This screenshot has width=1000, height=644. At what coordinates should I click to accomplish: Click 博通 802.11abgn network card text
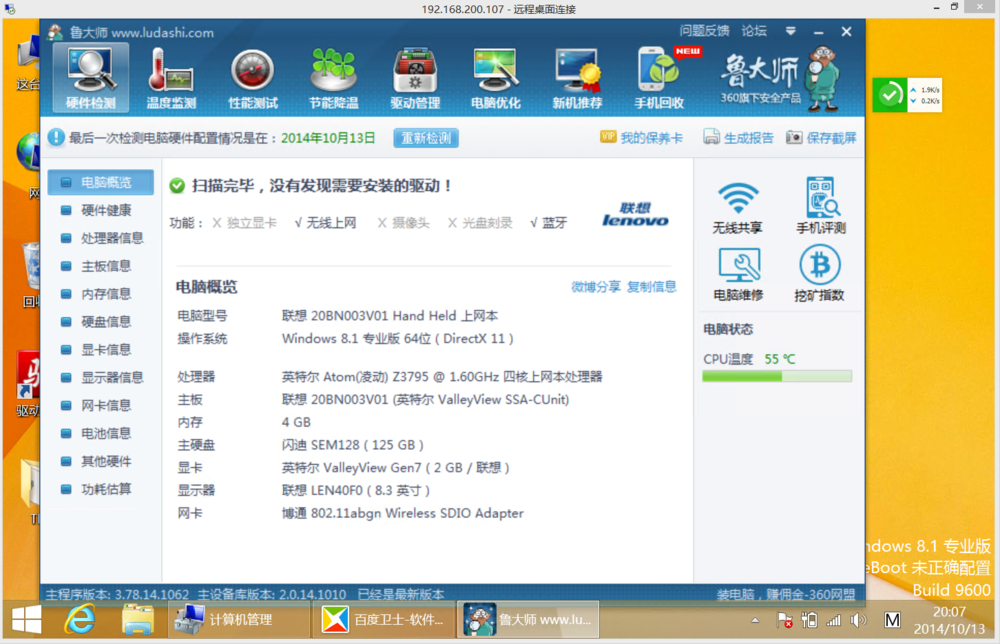click(402, 513)
